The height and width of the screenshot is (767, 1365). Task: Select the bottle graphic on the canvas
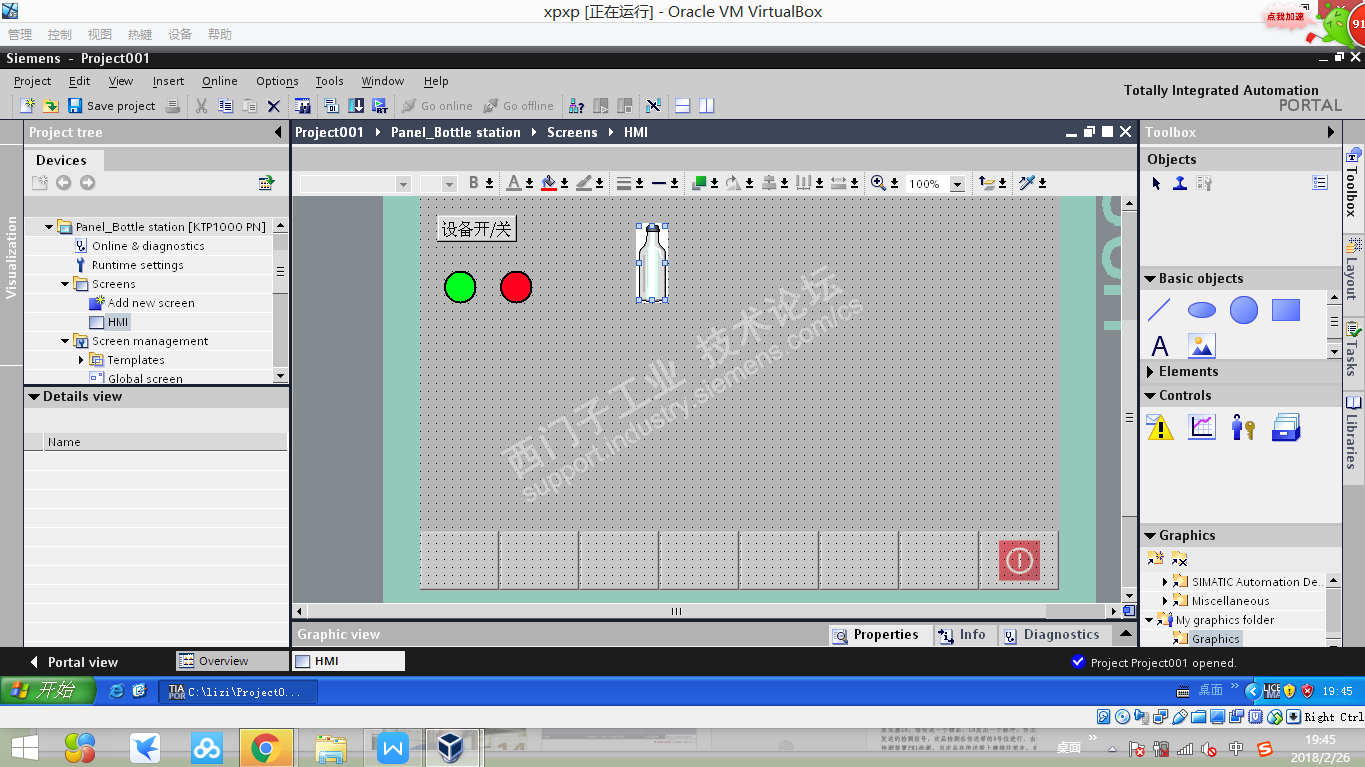652,262
